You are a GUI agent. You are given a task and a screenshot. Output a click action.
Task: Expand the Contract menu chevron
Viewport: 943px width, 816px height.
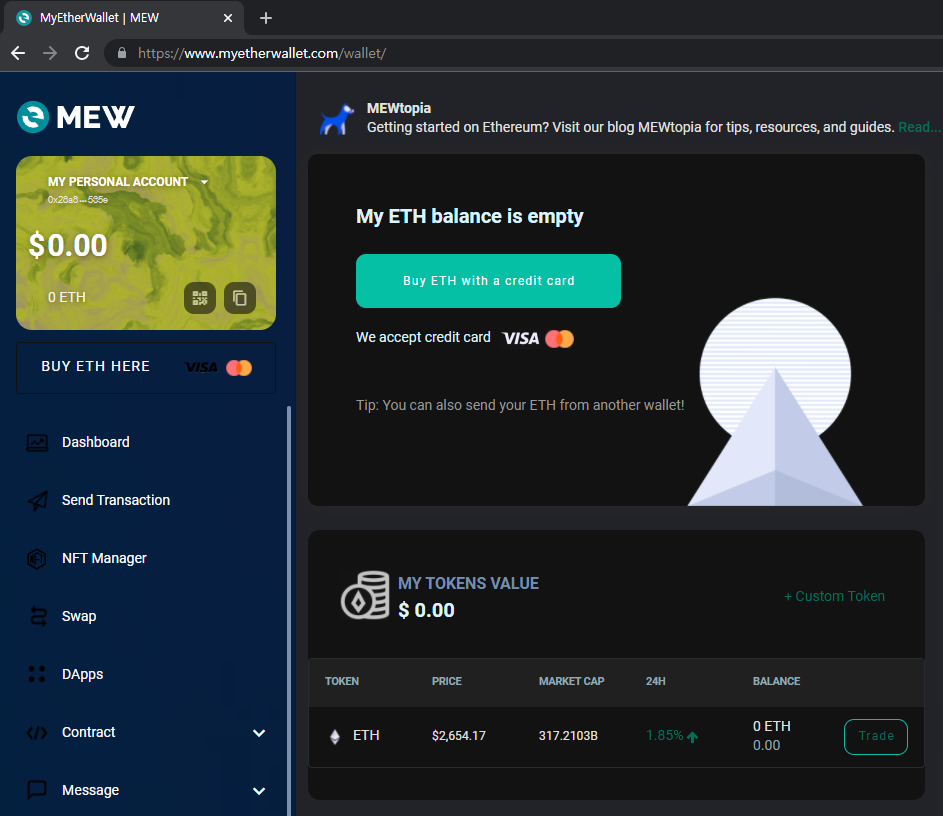[x=259, y=733]
